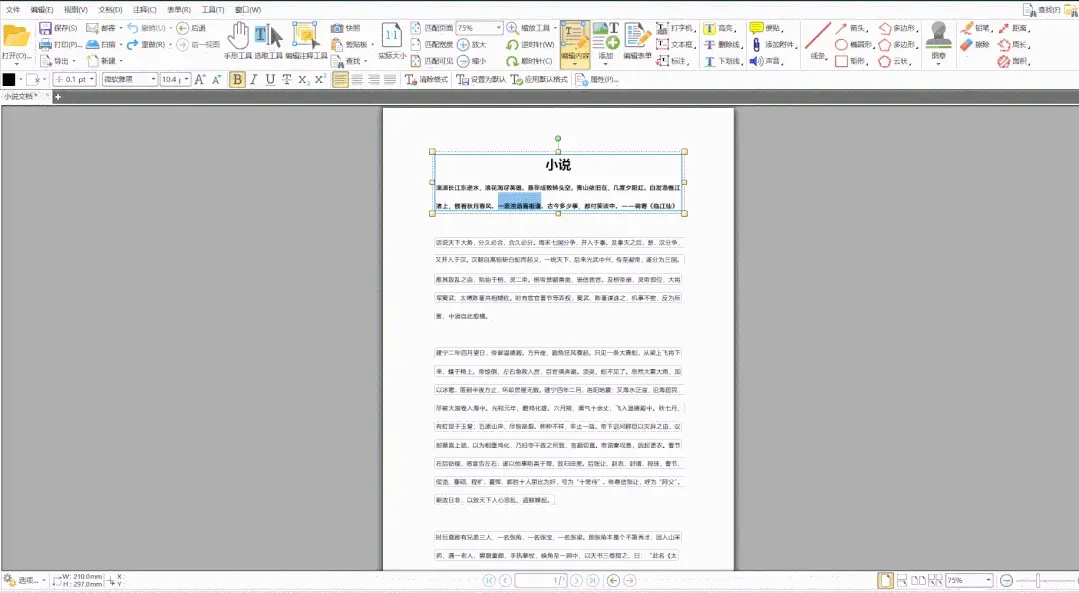Toggle align text left
This screenshot has height=593, width=1079.
click(340, 80)
